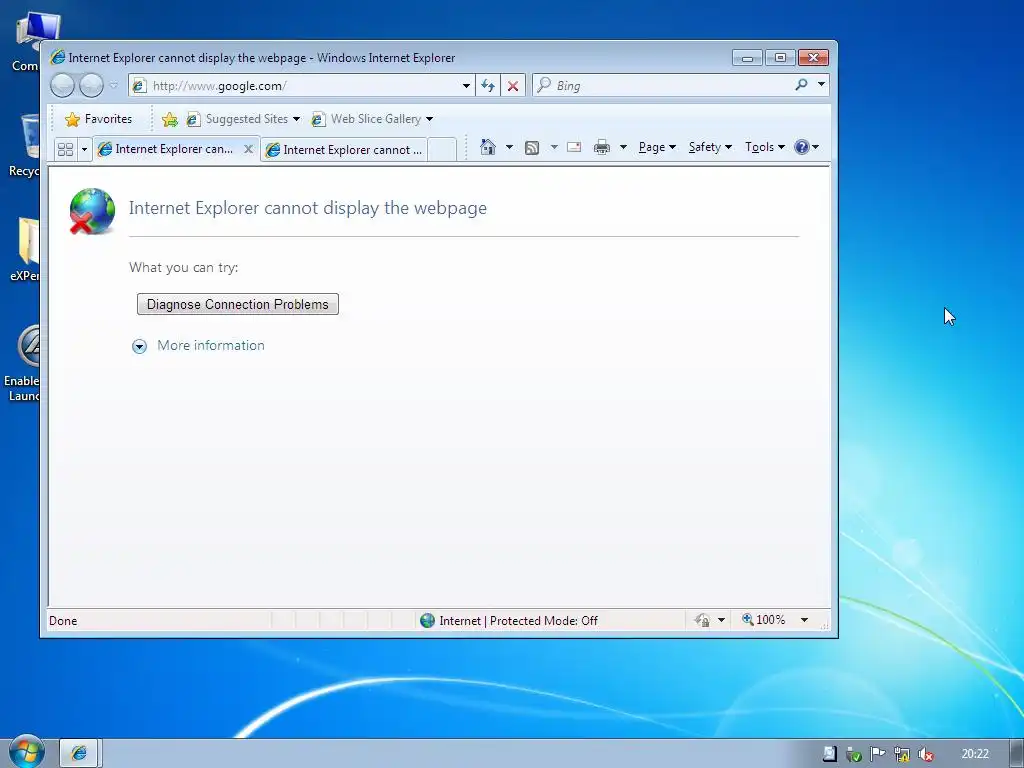Expand the Feeds dropdown arrow

click(554, 147)
